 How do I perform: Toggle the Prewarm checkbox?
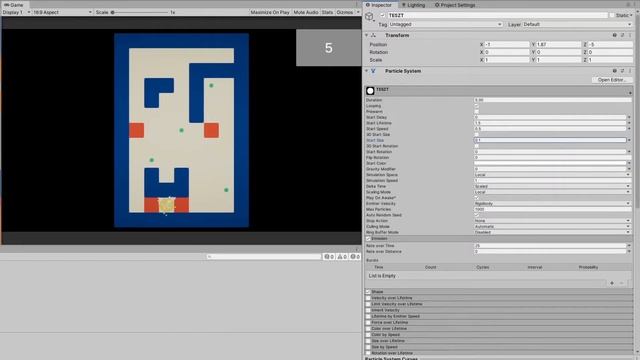[476, 111]
